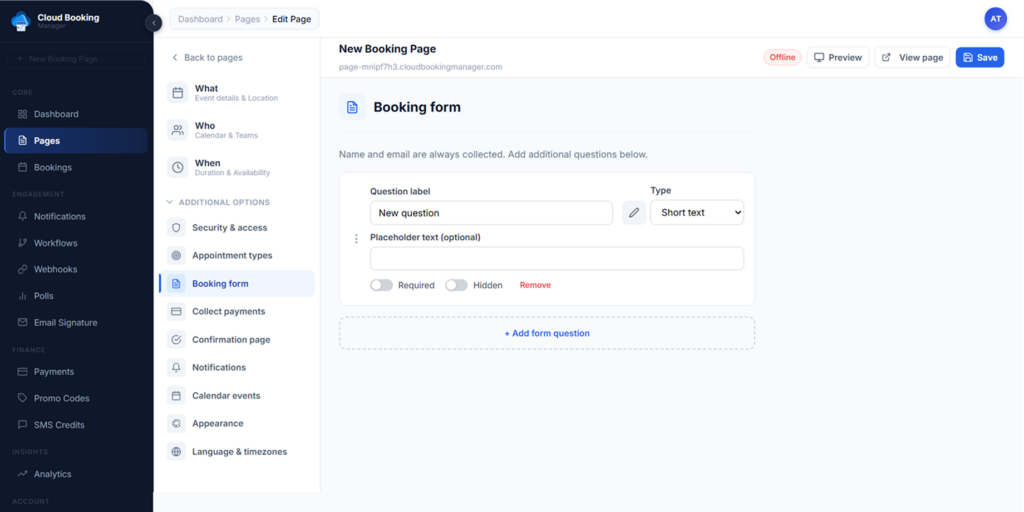Click the Security & access shield icon
The width and height of the screenshot is (1024, 512).
click(x=176, y=228)
